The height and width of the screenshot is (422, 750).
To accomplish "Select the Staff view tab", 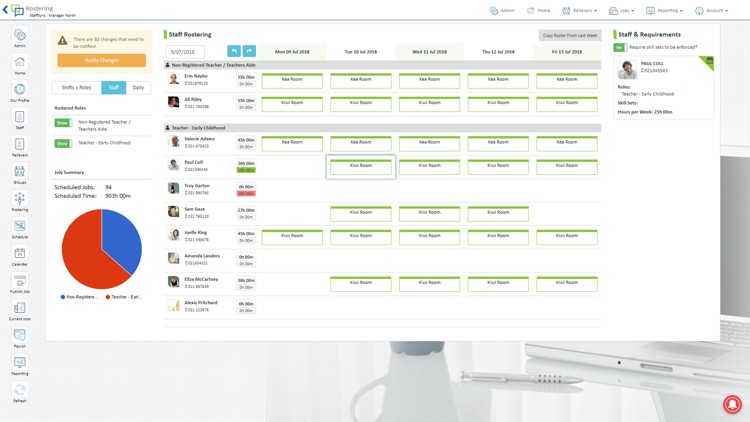I will [114, 88].
